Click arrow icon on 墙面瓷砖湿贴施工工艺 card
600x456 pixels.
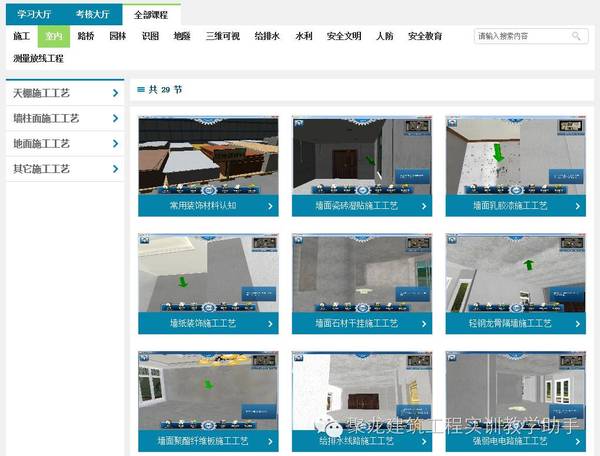coord(424,206)
